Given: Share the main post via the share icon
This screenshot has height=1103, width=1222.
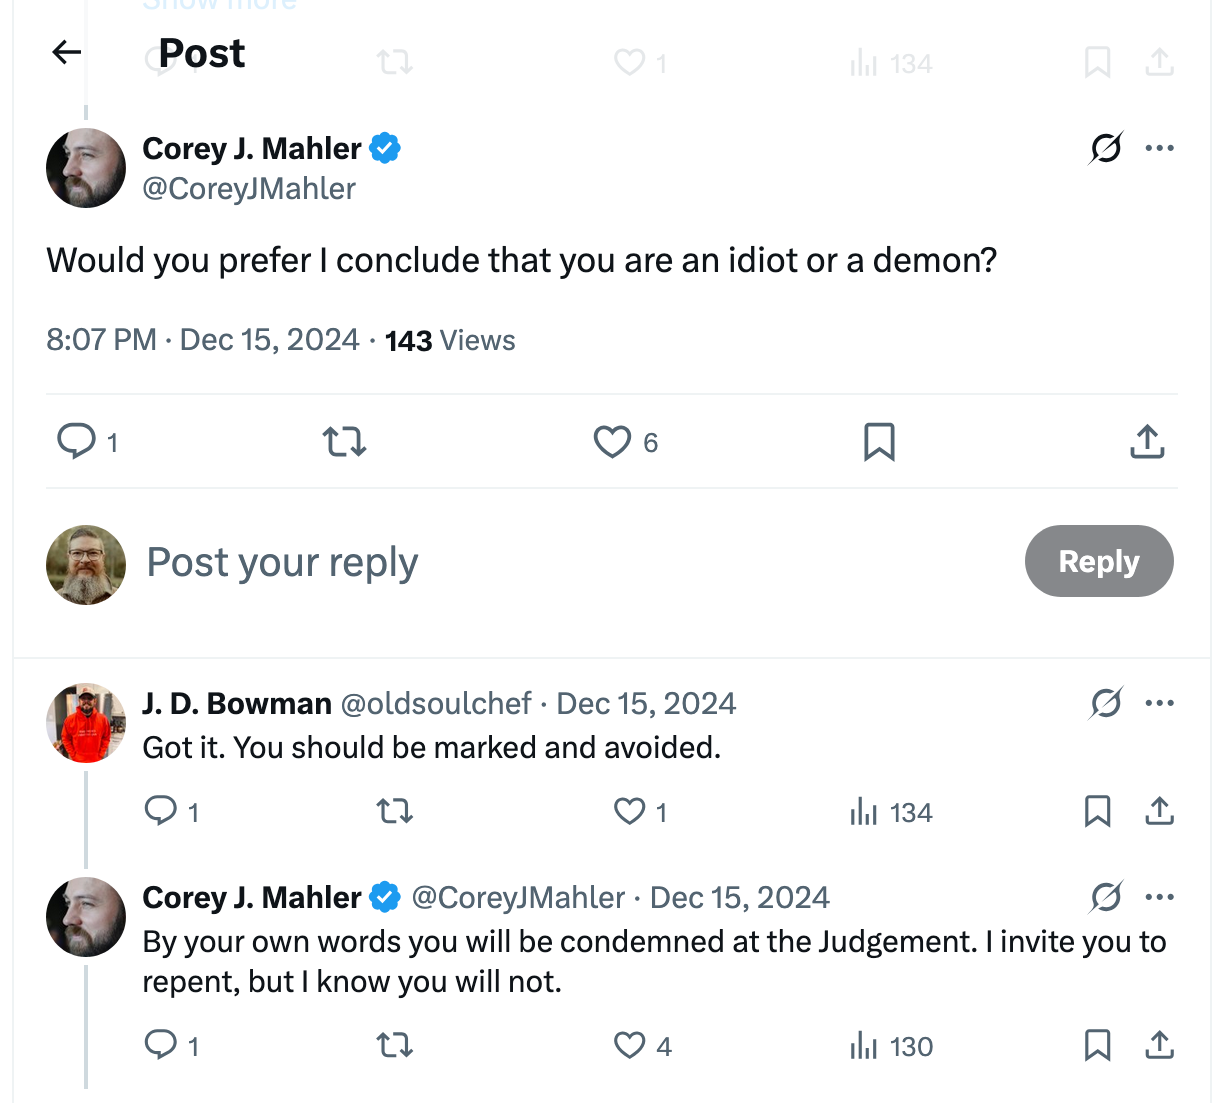Looking at the screenshot, I should 1146,441.
